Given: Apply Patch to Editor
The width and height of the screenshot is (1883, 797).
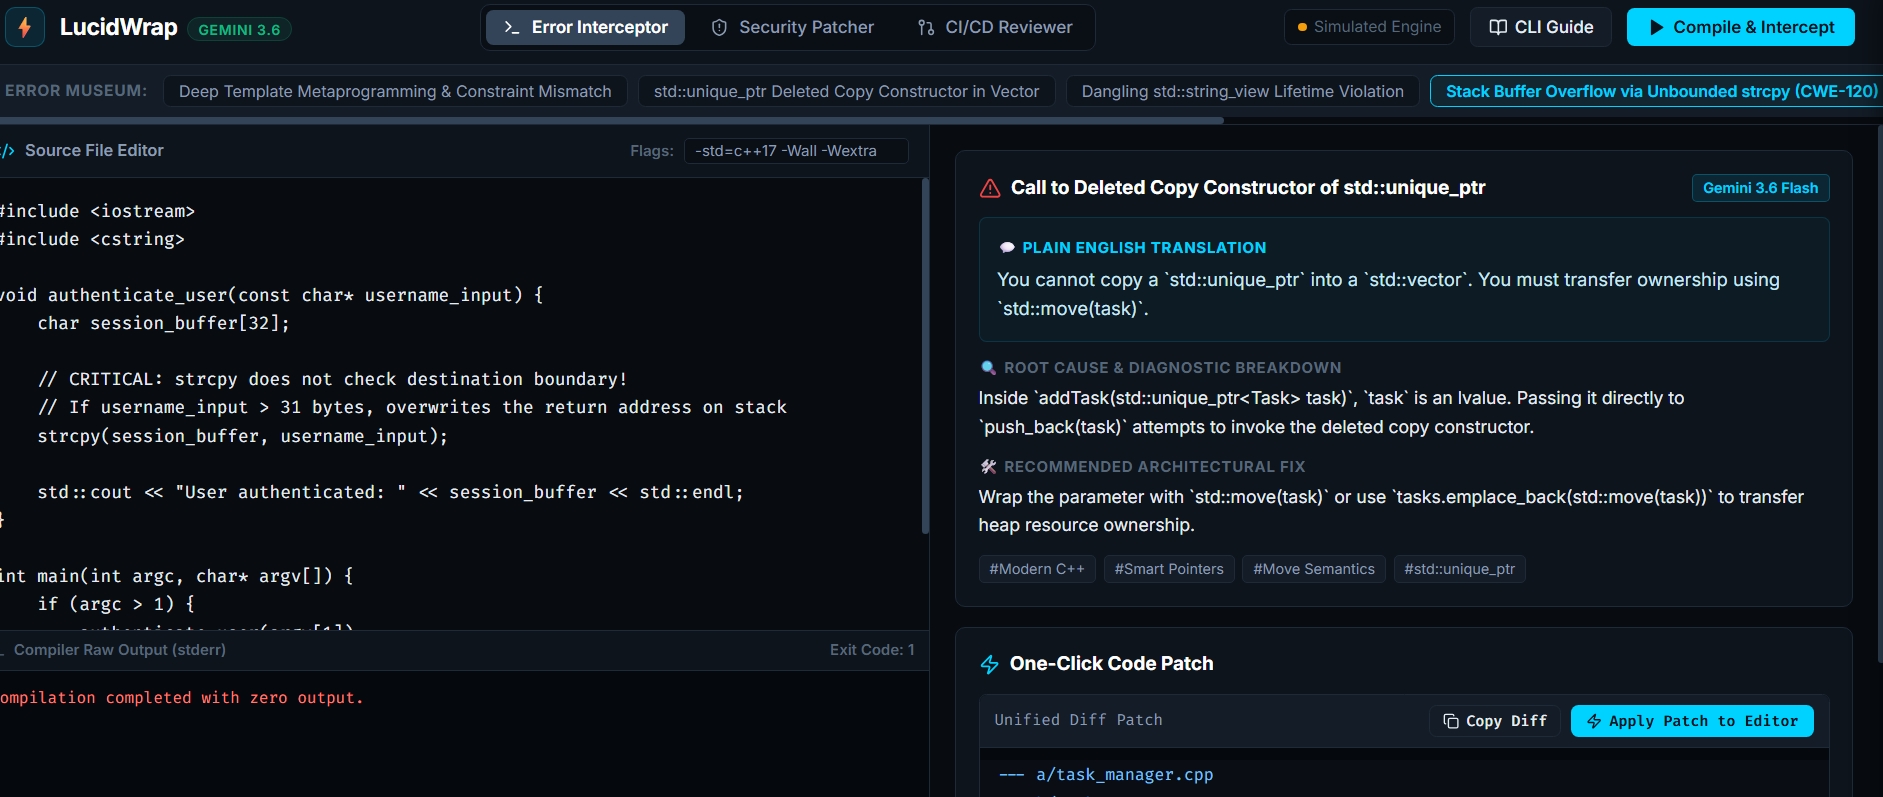Looking at the screenshot, I should click(1692, 721).
